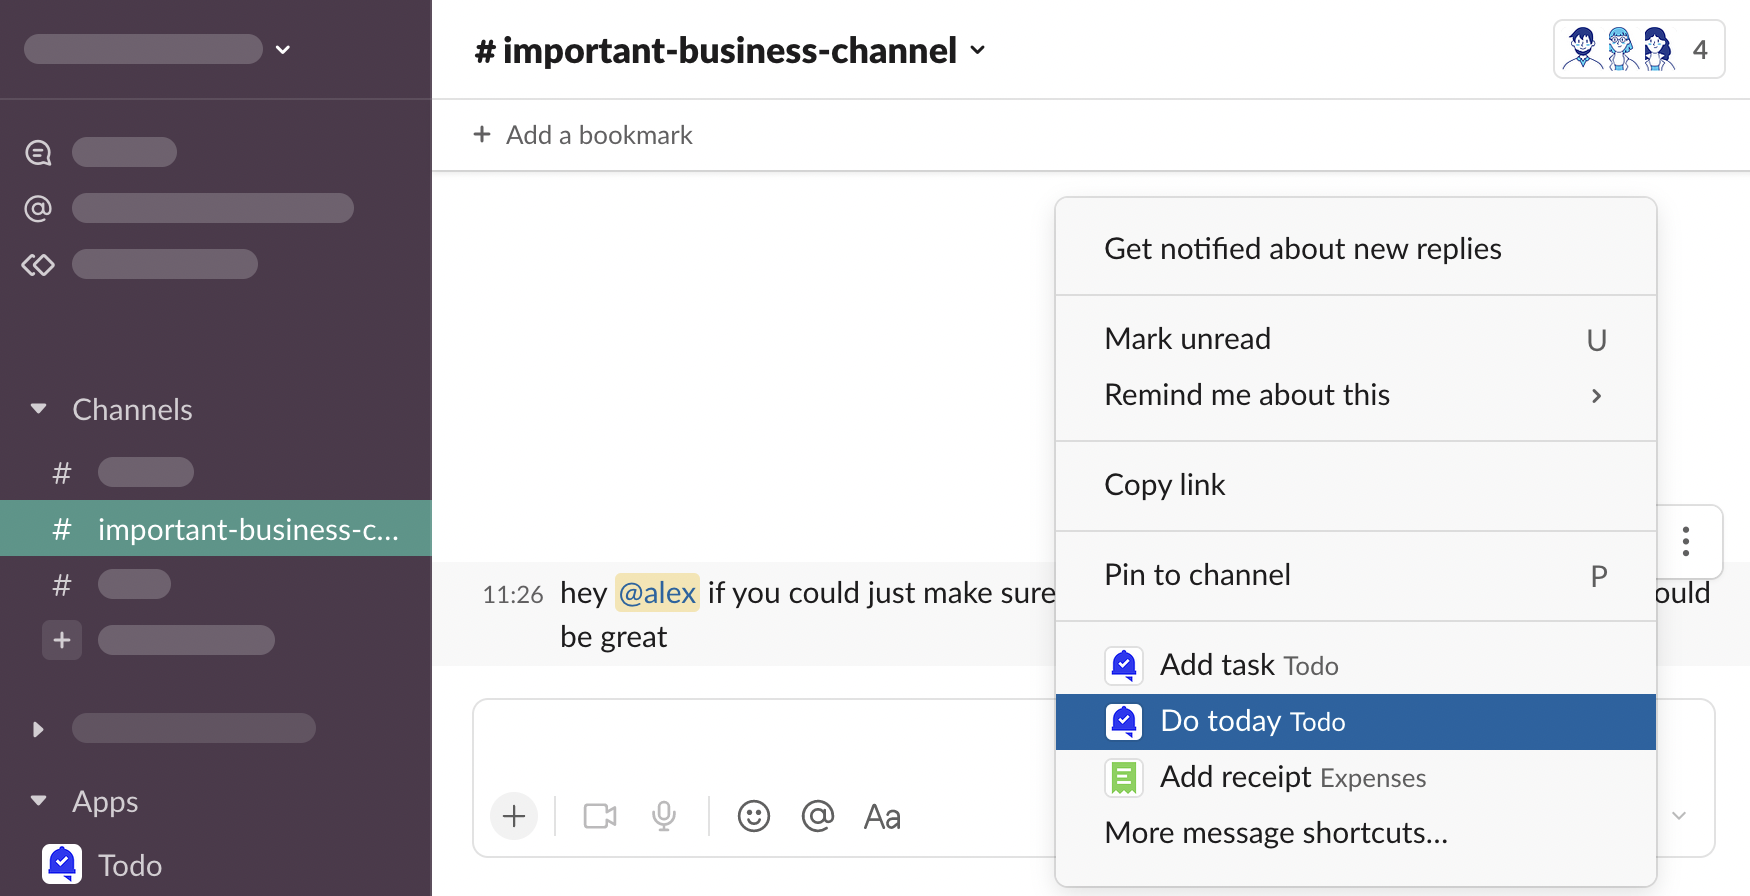
Task: Choose Mark unread from the menu
Action: (x=1187, y=339)
